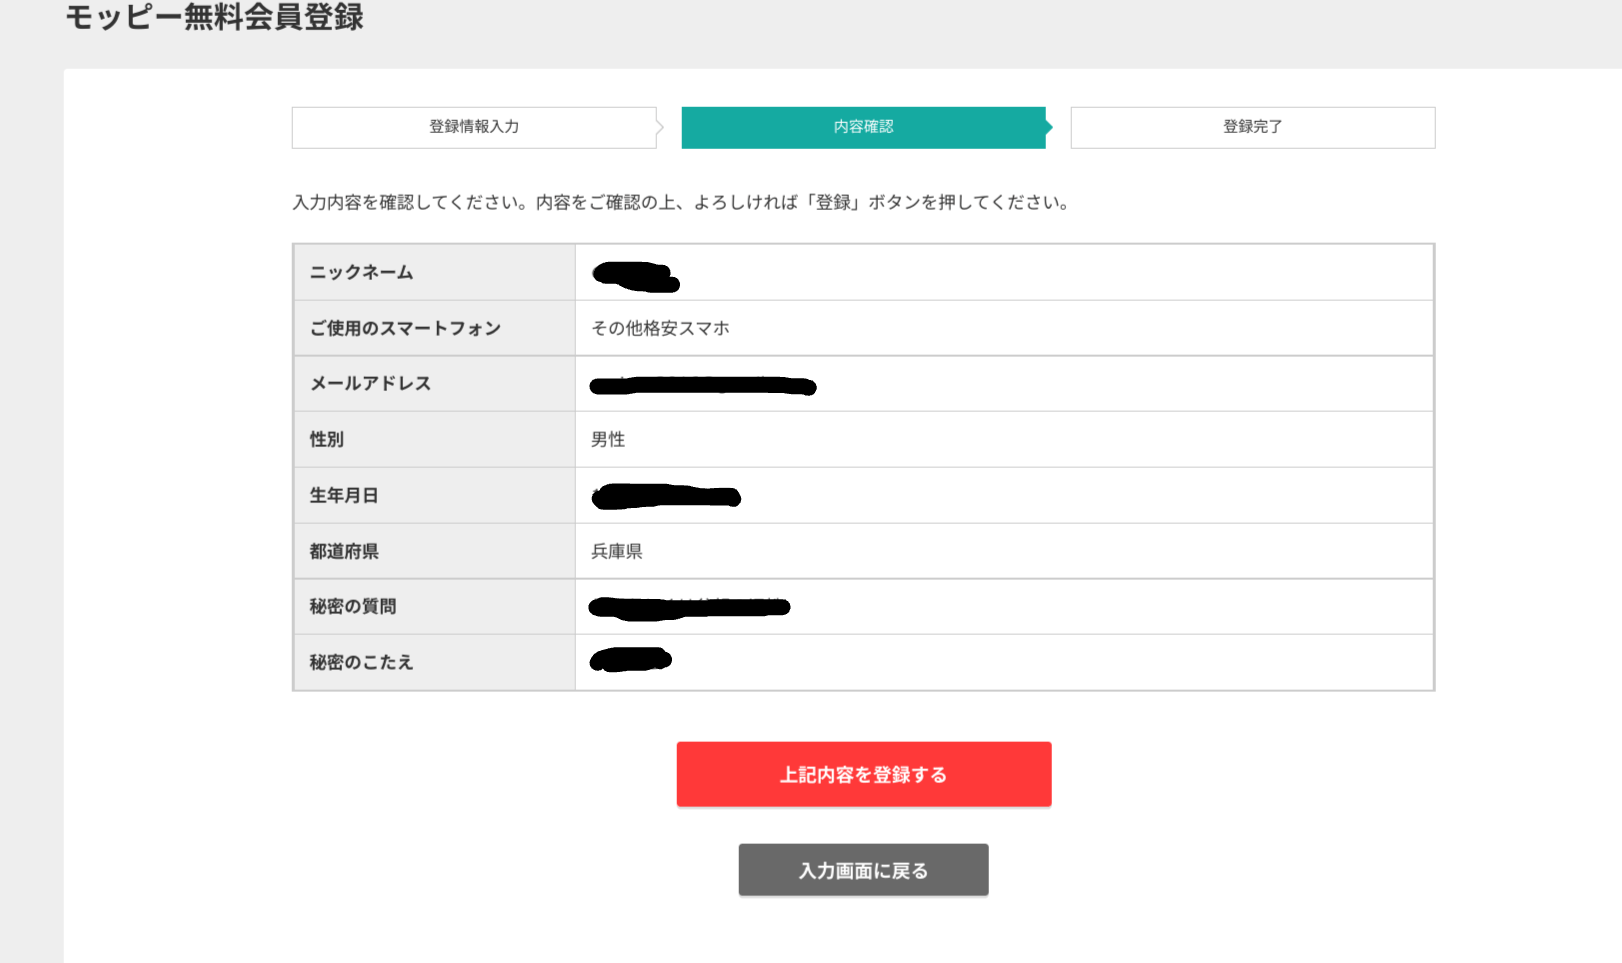This screenshot has height=963, width=1622.
Task: Select the 内容確認 step indicator
Action: [x=863, y=127]
